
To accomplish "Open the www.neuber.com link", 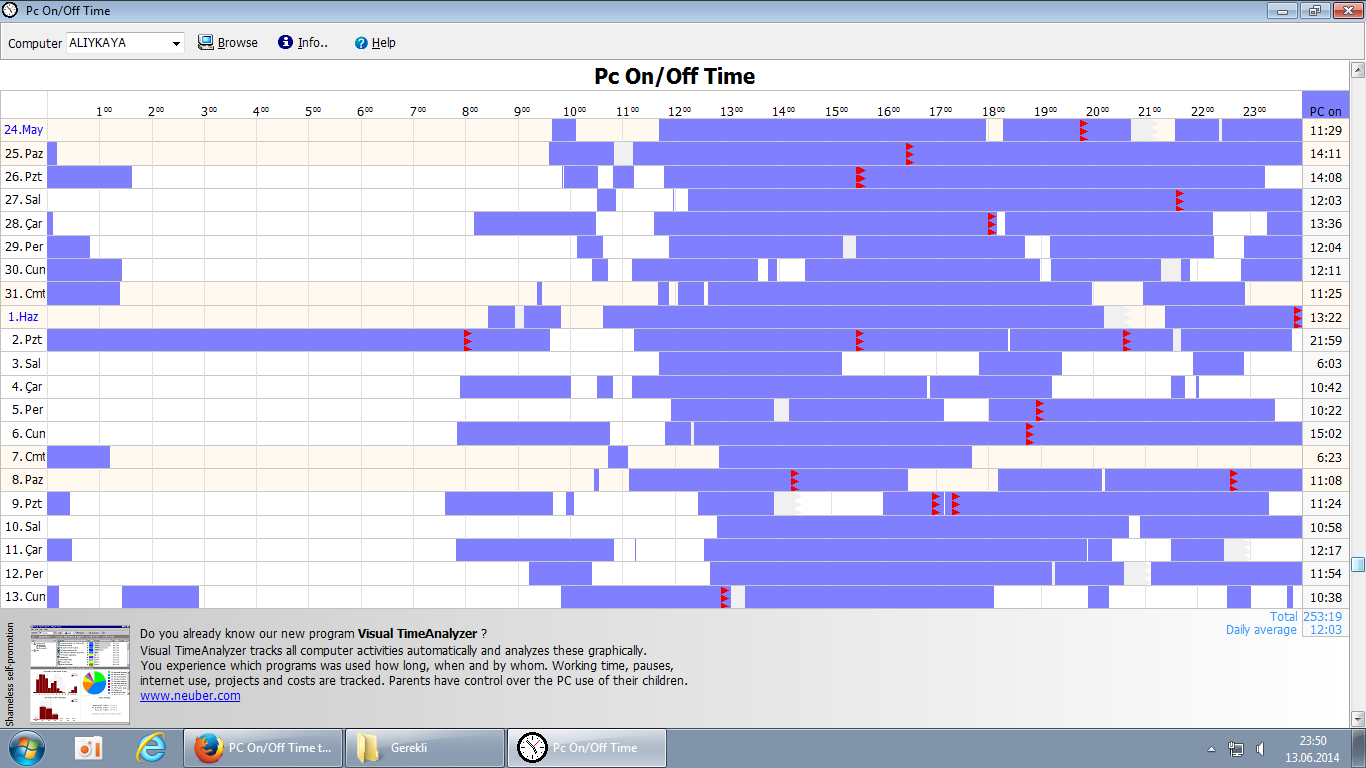I will (x=190, y=696).
